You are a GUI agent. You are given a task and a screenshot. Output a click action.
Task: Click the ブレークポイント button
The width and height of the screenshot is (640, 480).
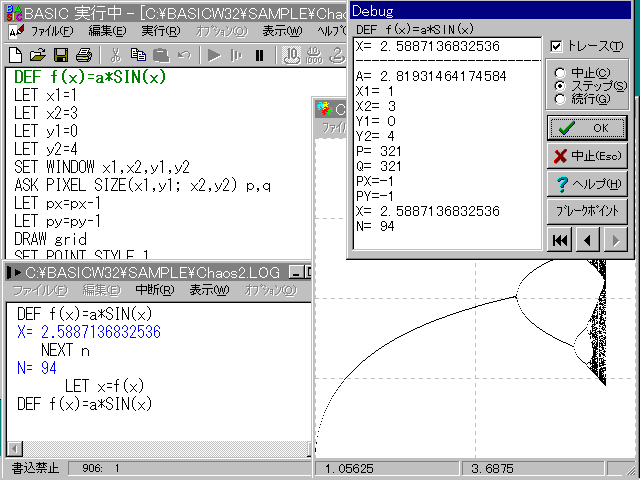click(x=587, y=211)
